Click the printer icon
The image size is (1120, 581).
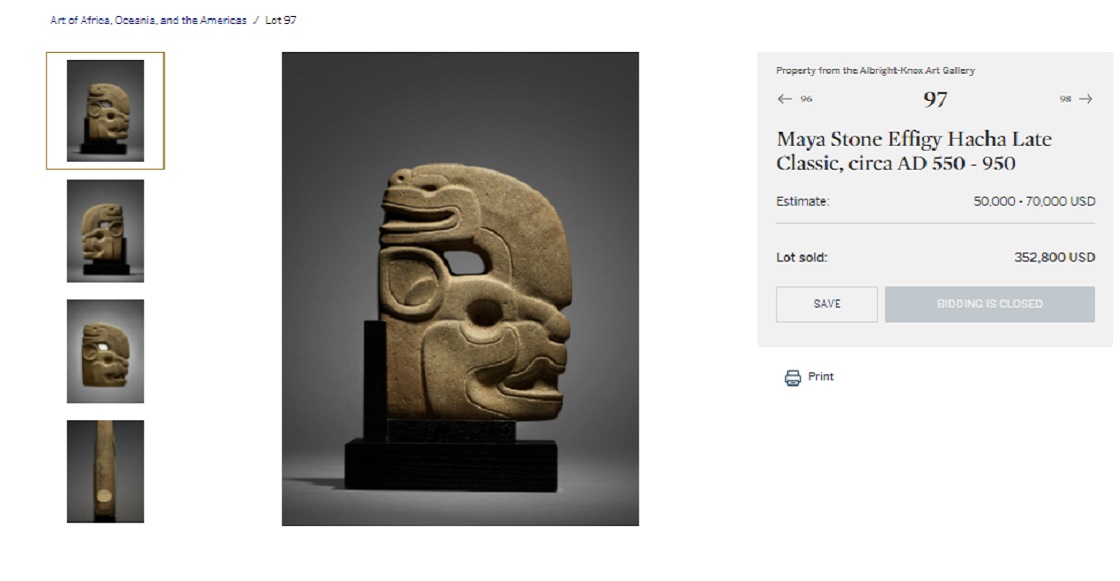(793, 377)
